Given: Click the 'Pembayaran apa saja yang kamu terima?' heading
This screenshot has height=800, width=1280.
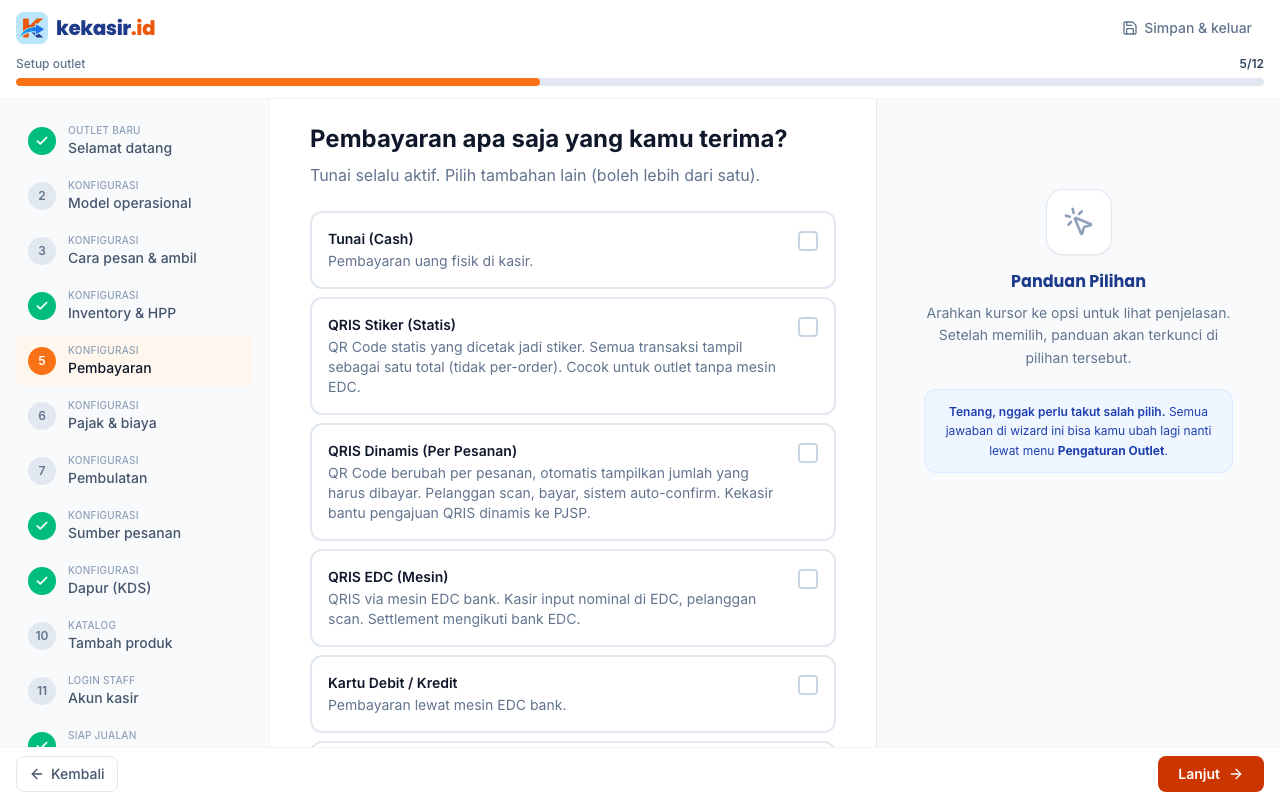Looking at the screenshot, I should [548, 139].
